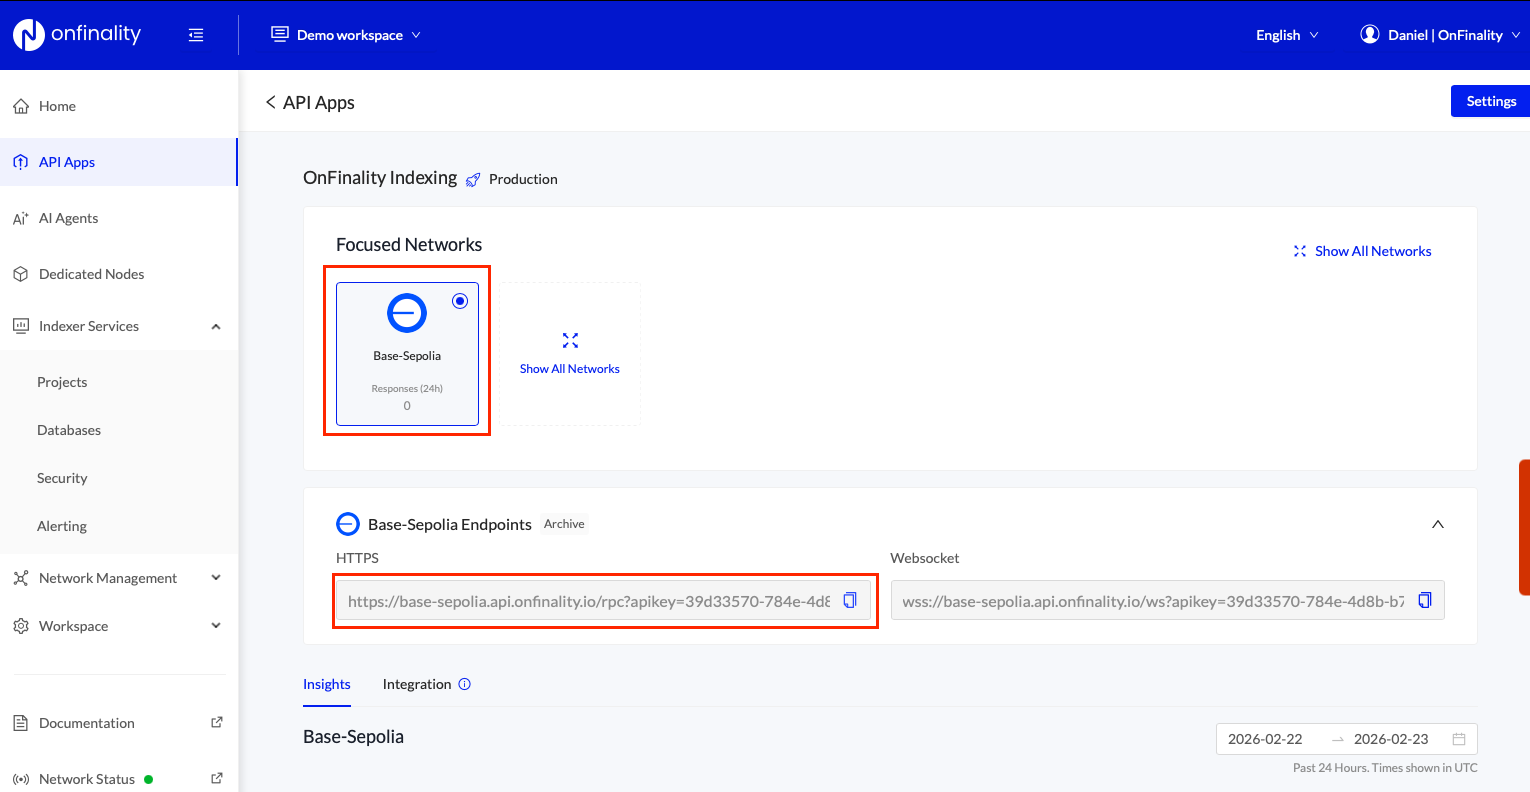Click the OnFinality logo
This screenshot has height=792, width=1530.
coord(76,33)
